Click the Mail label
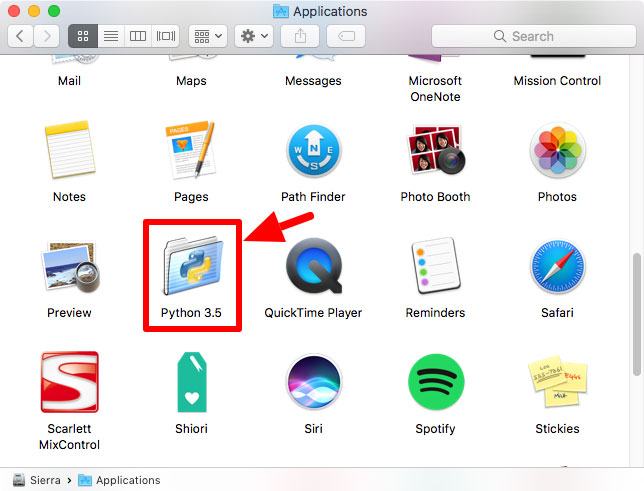The image size is (644, 491). point(69,81)
